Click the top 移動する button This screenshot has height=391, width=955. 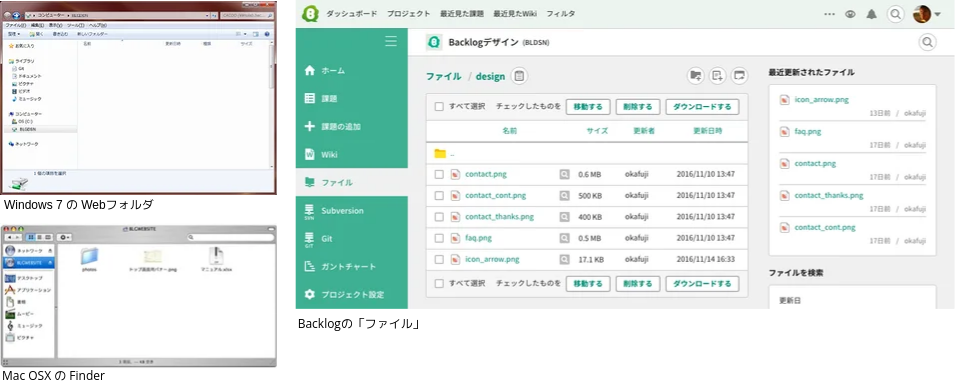click(x=588, y=107)
